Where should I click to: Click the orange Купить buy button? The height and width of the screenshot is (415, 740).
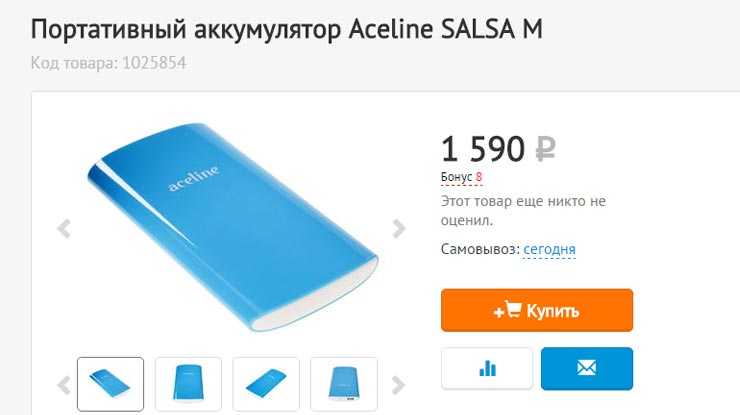[x=537, y=310]
